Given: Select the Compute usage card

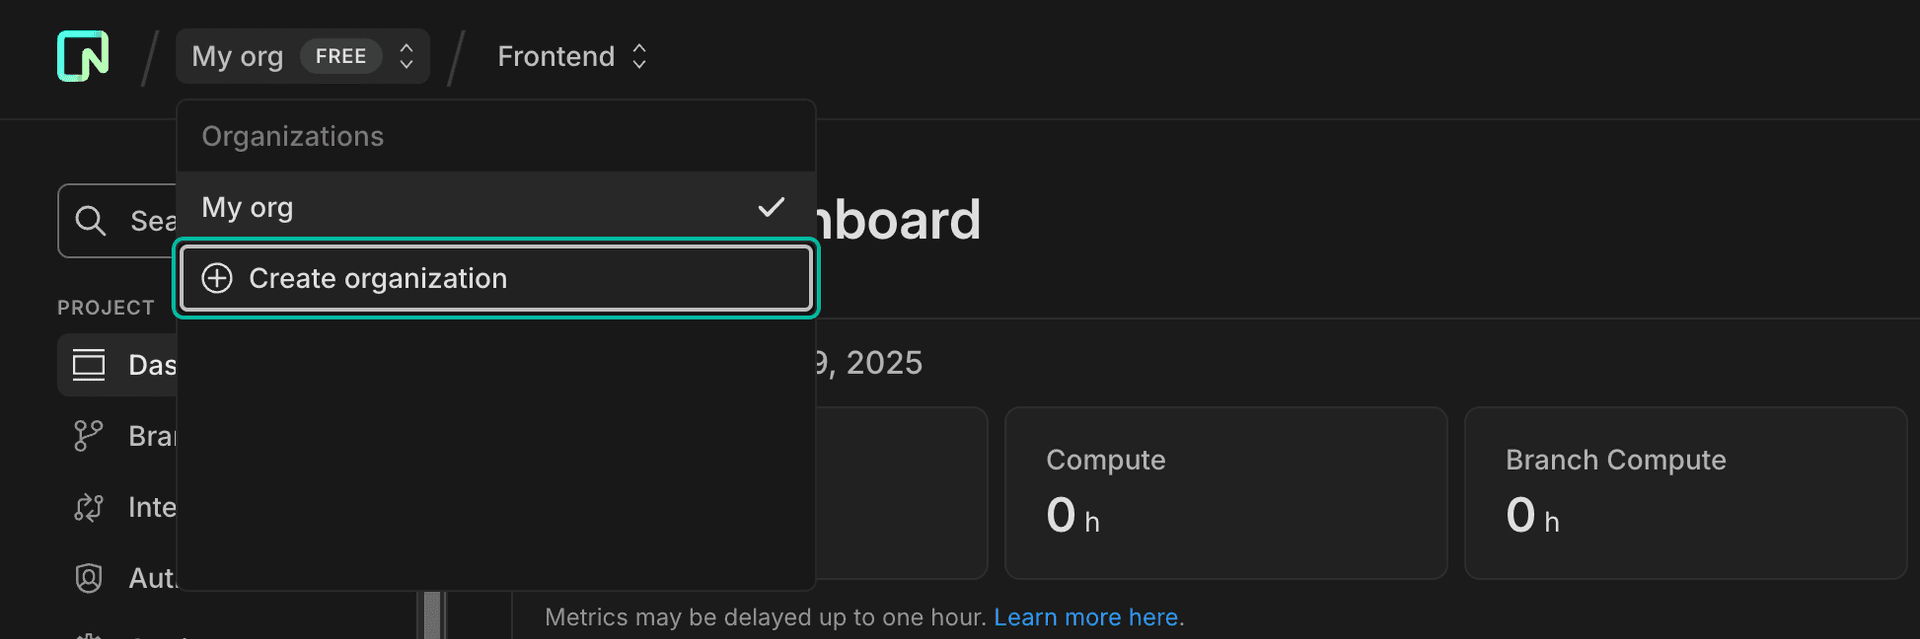Looking at the screenshot, I should pyautogui.click(x=1226, y=492).
